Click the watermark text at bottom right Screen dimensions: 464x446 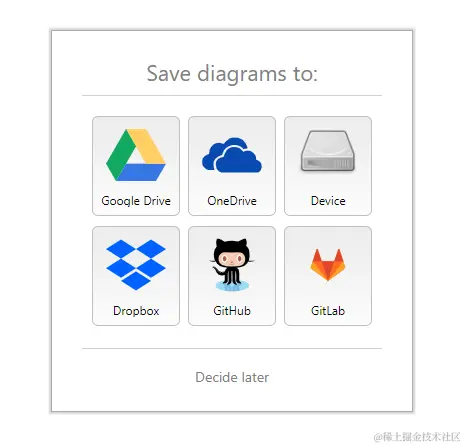[417, 437]
